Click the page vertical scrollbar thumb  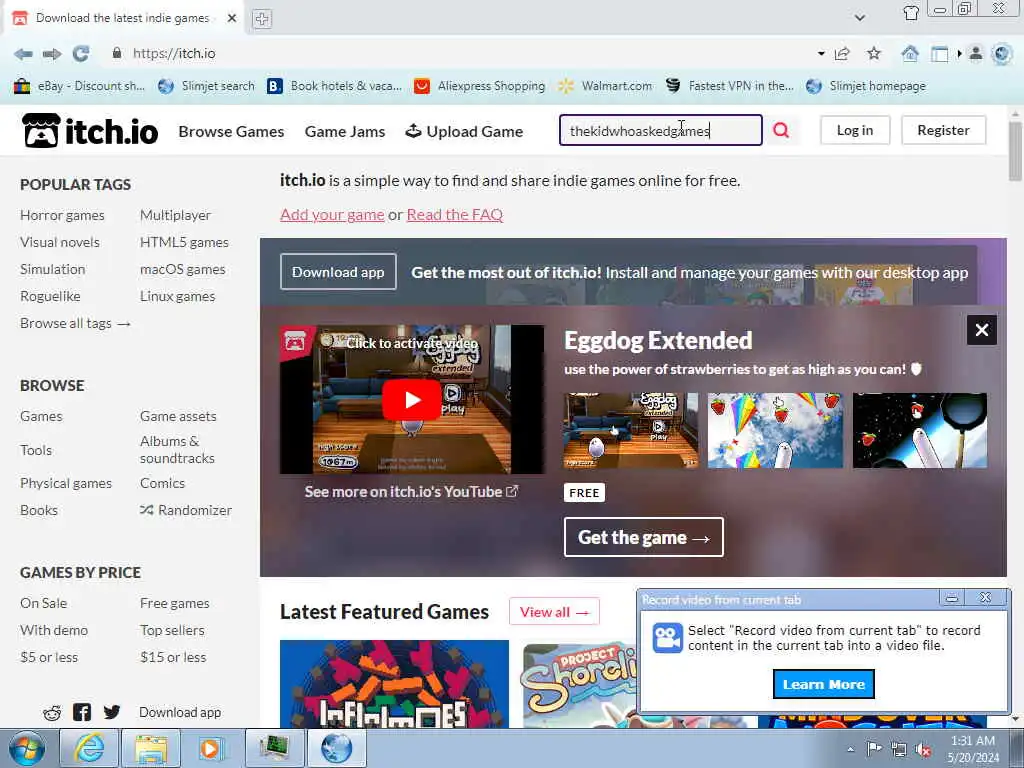[x=1014, y=150]
